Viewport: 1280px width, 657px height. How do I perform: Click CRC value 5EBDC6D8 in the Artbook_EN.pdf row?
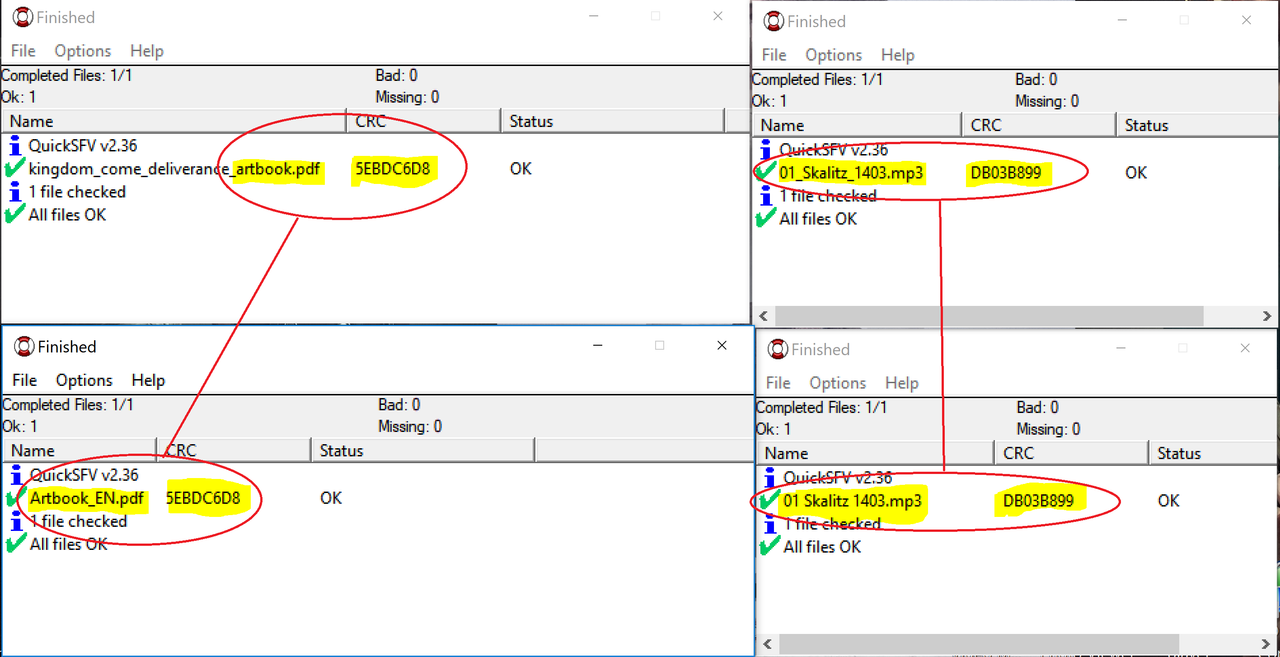tap(203, 498)
